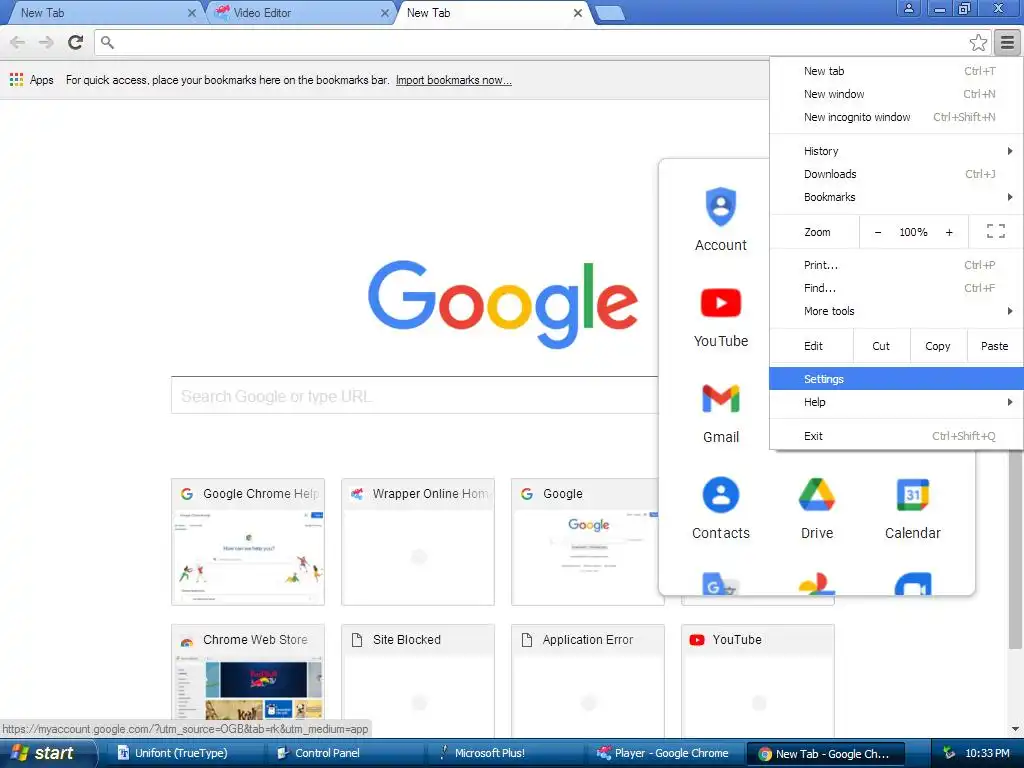
Task: Select New window in the Chrome menu
Action: point(896,94)
